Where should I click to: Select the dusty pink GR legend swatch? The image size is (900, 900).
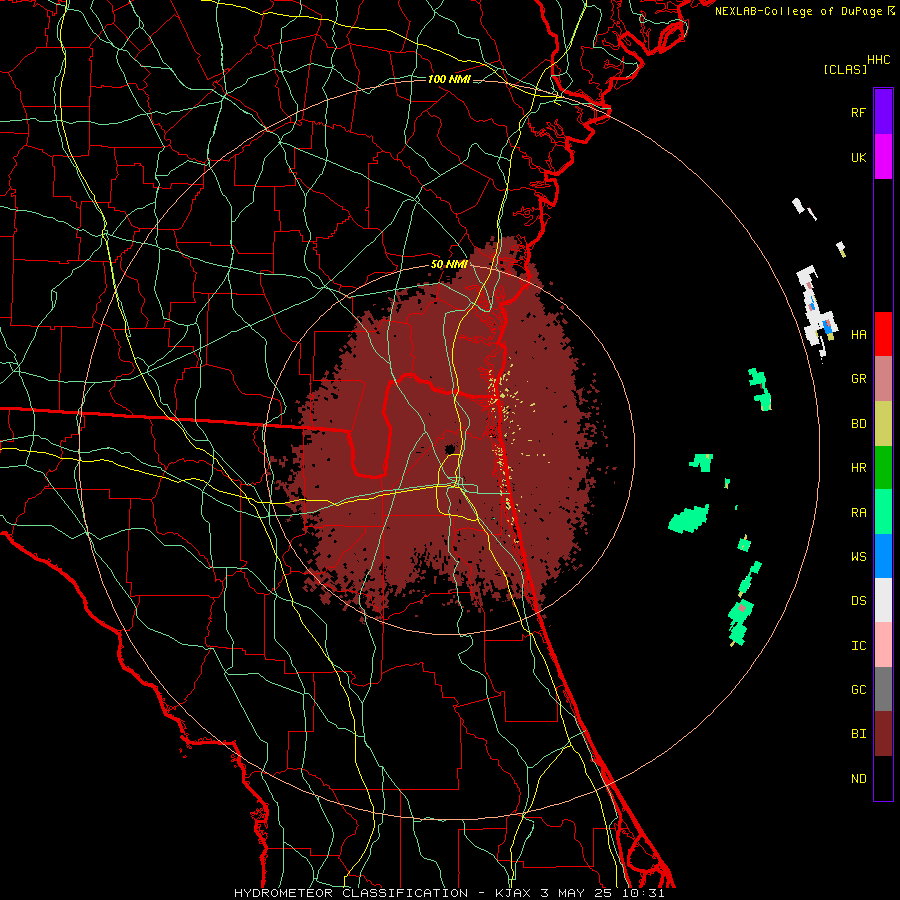(883, 378)
